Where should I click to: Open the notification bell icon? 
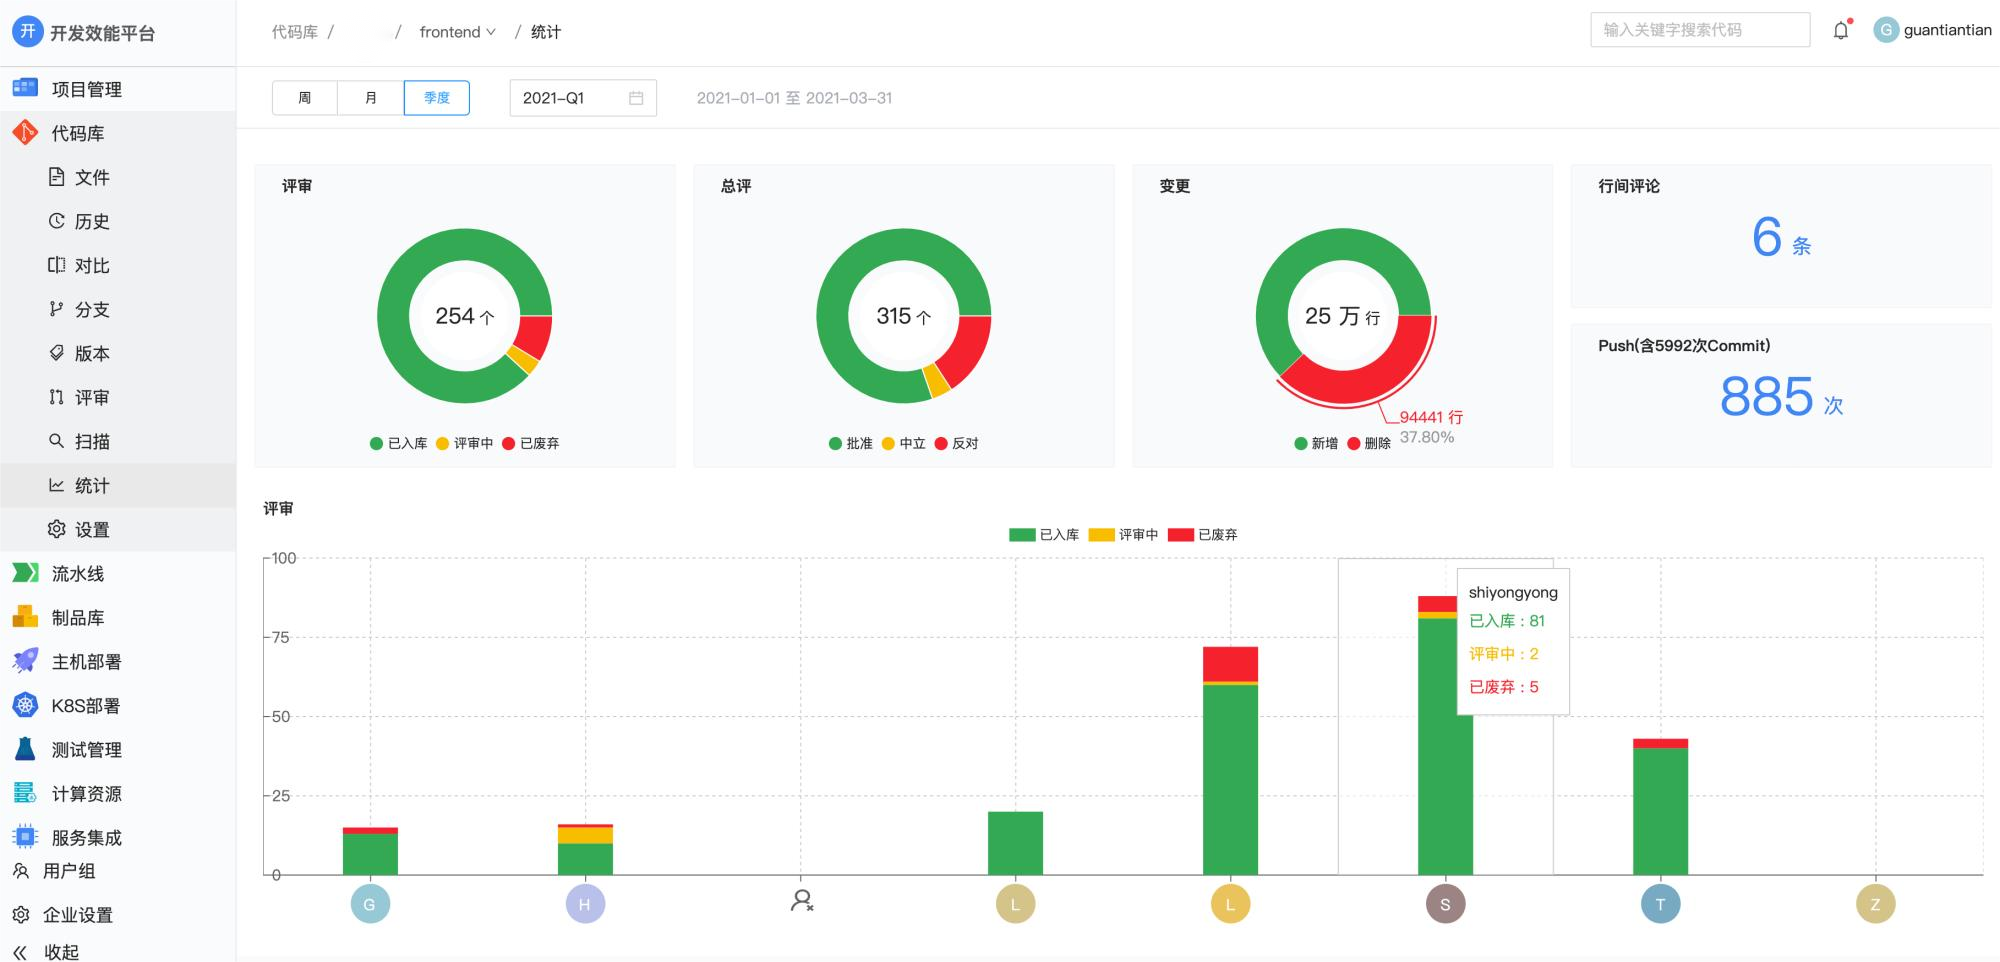tap(1841, 31)
